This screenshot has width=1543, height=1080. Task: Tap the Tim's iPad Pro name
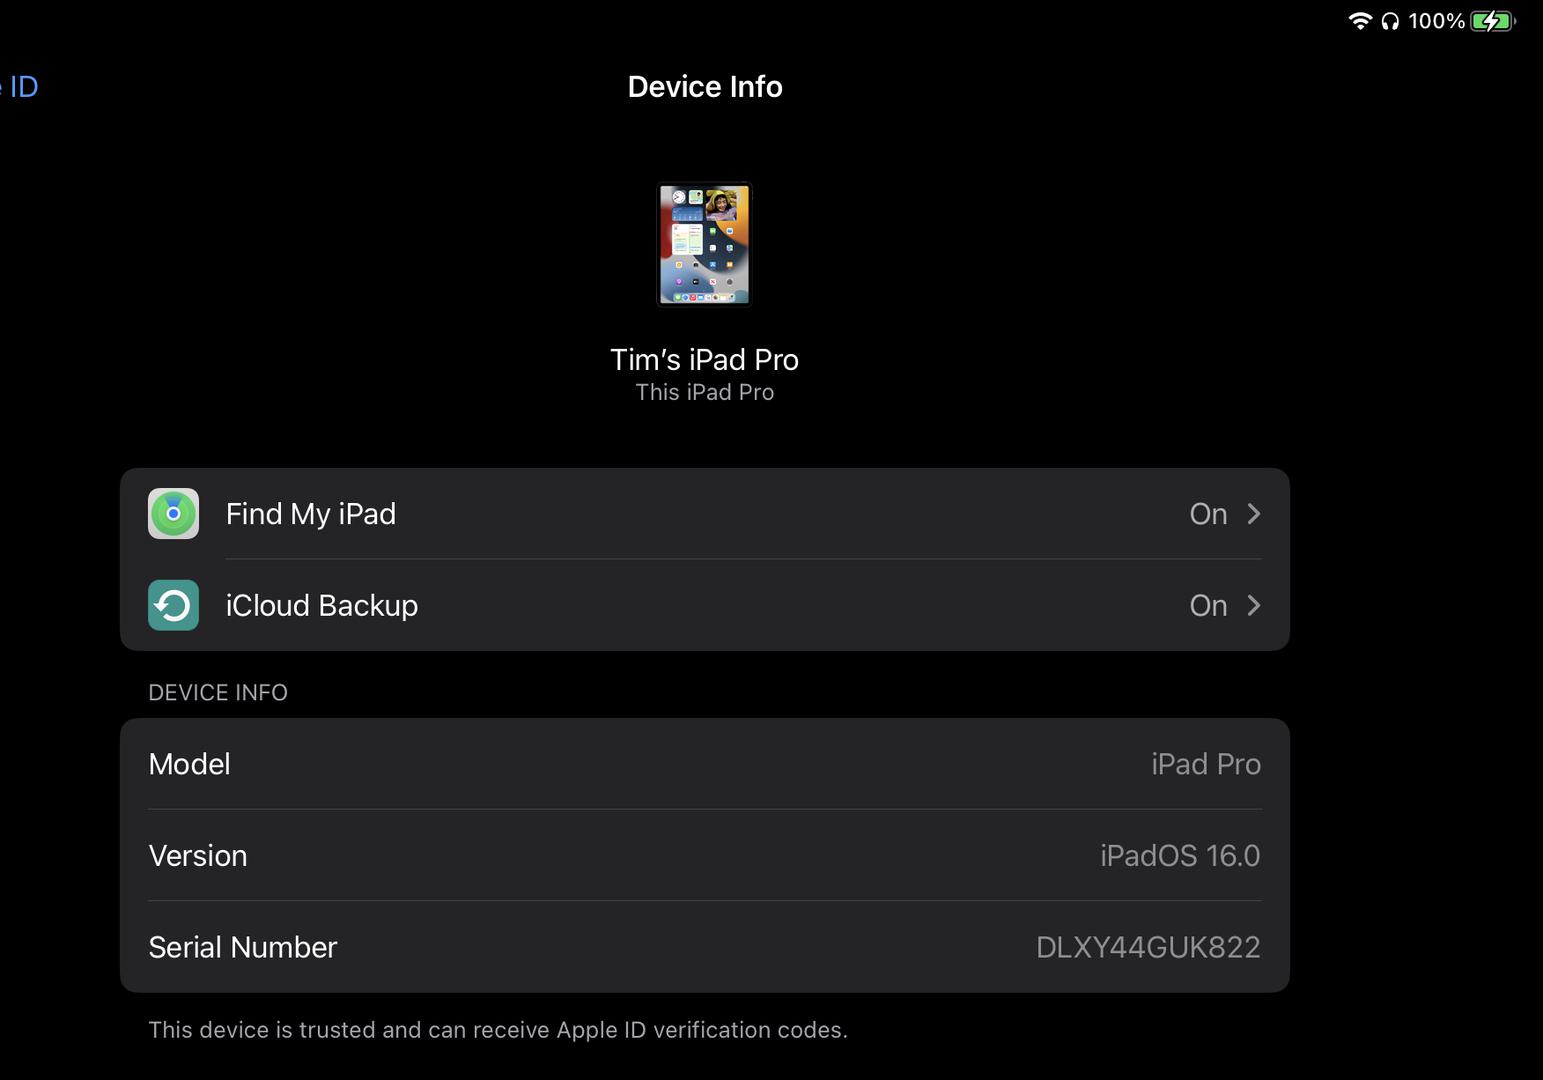click(705, 360)
